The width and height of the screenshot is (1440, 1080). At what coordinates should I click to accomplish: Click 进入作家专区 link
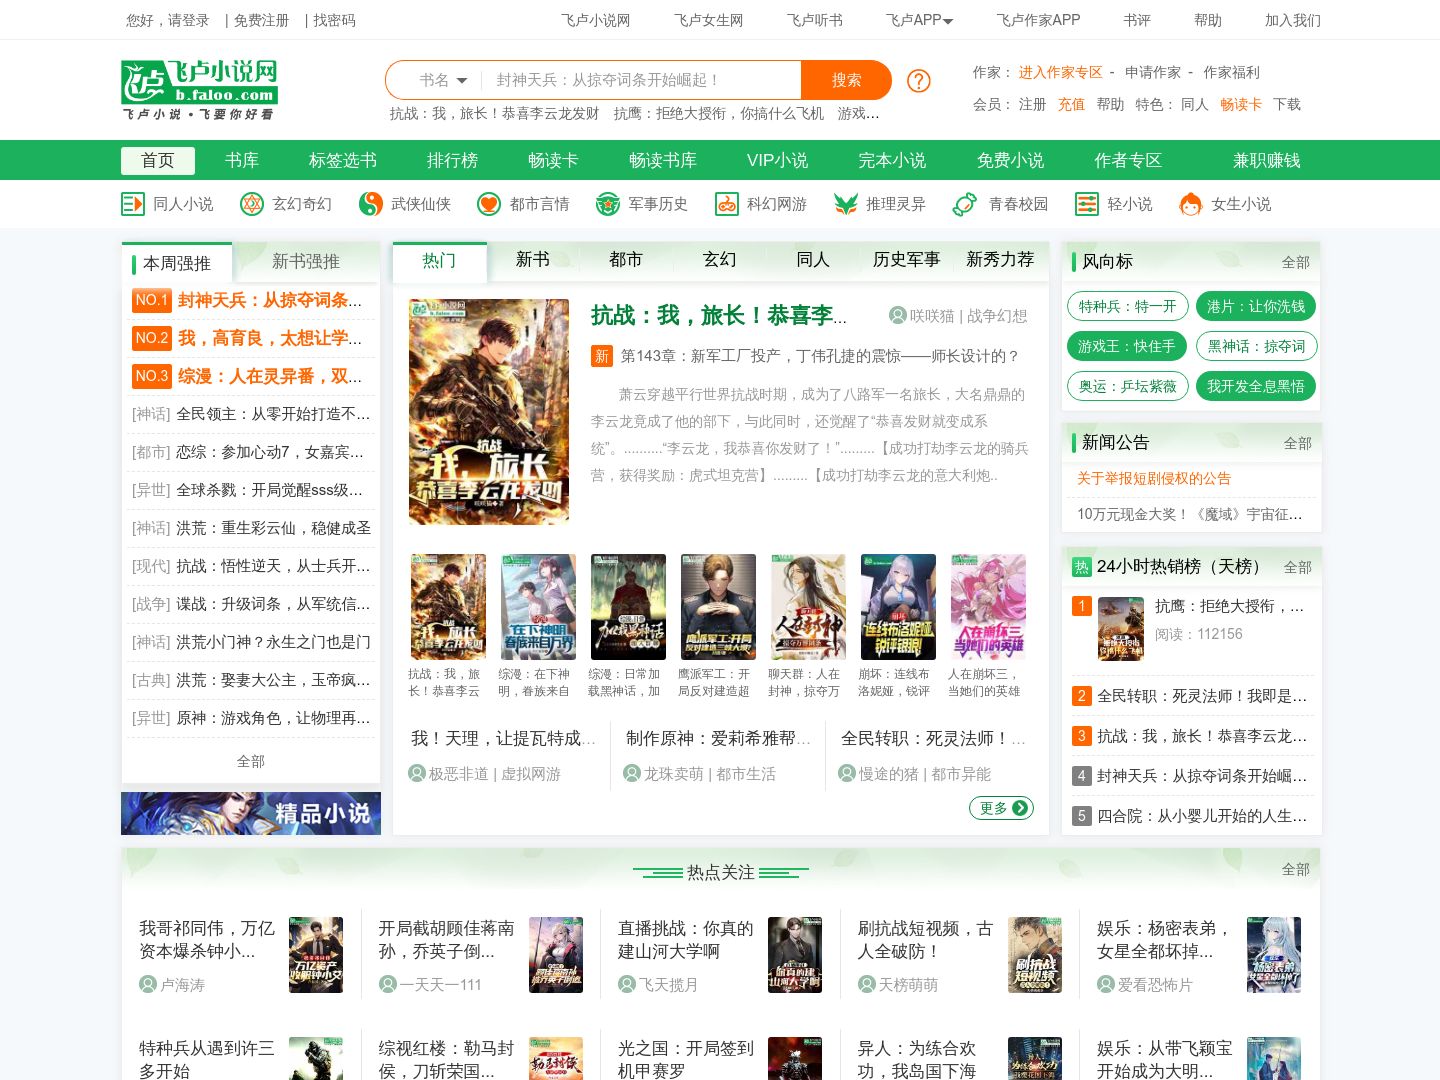click(1060, 72)
